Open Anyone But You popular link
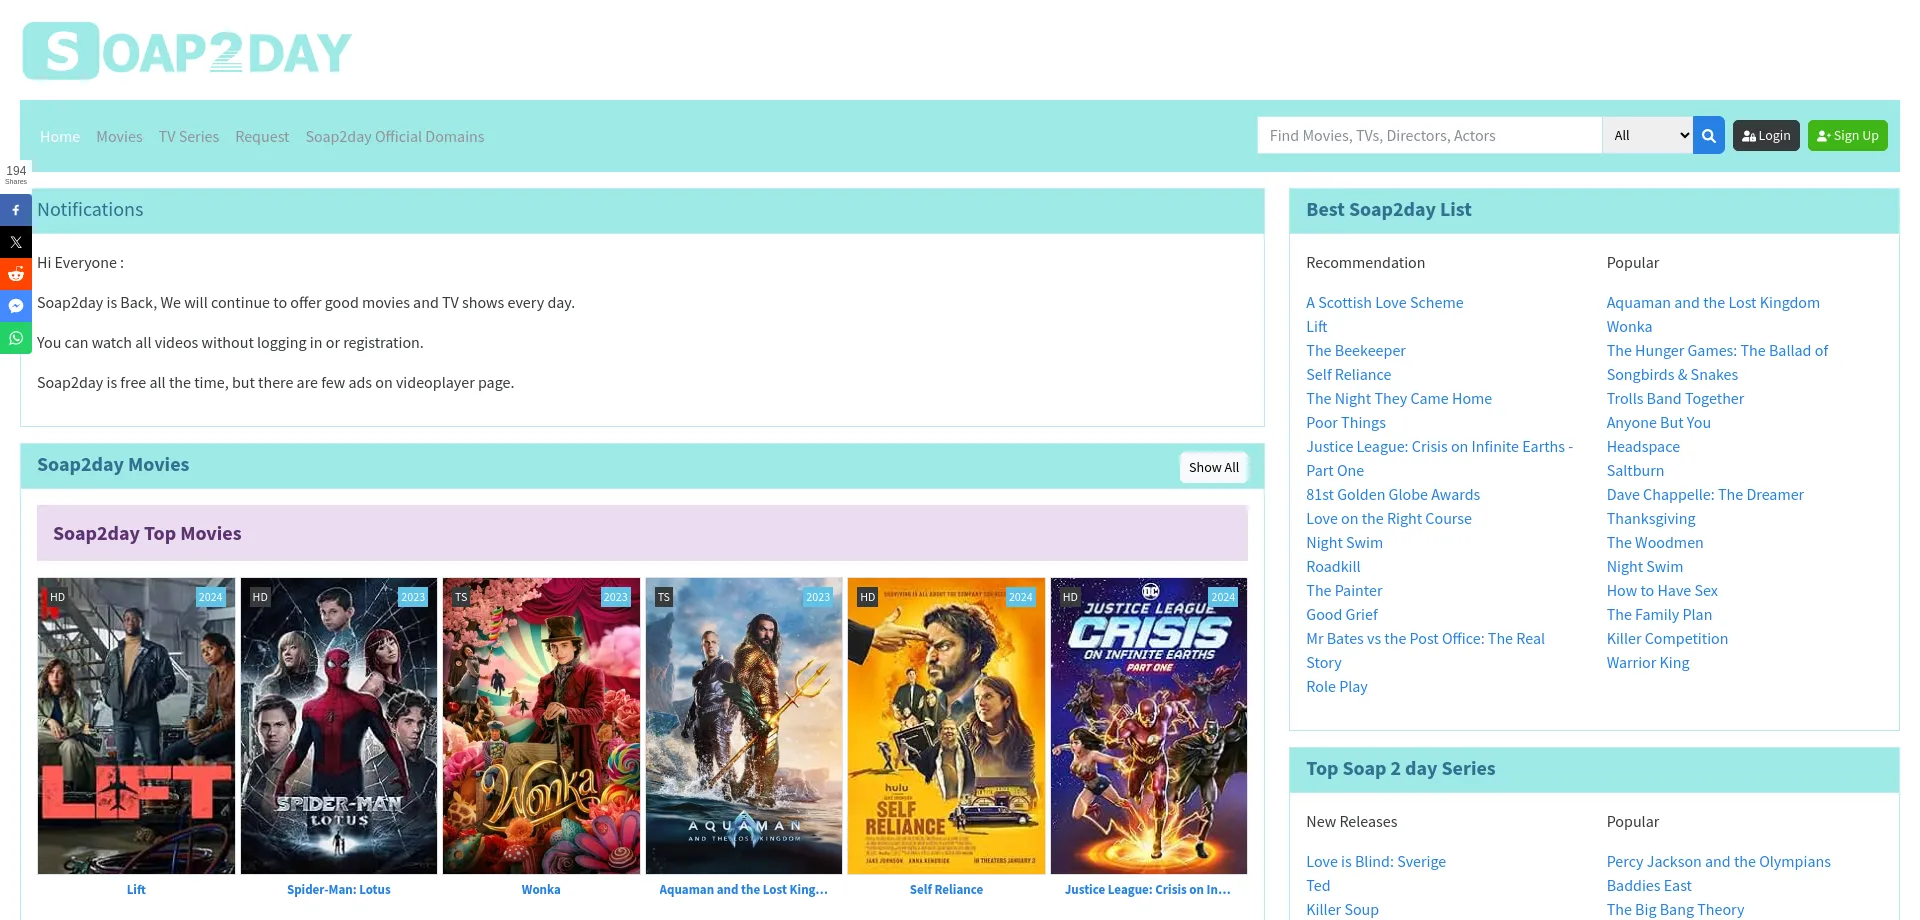The width and height of the screenshot is (1920, 920). tap(1658, 423)
